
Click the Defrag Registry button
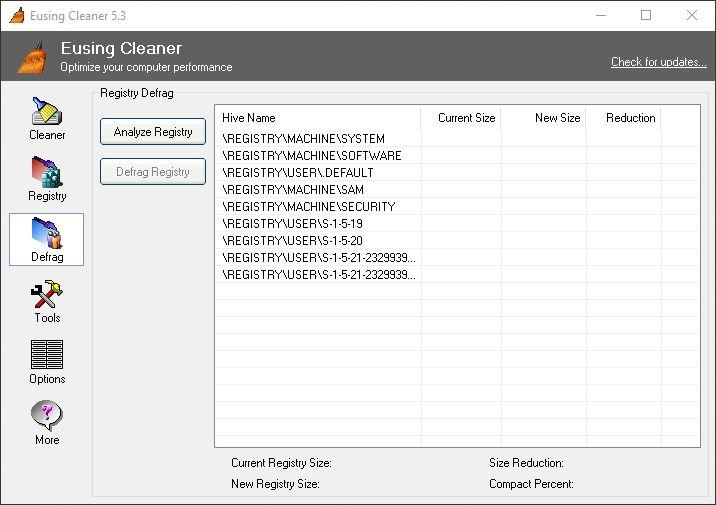153,172
